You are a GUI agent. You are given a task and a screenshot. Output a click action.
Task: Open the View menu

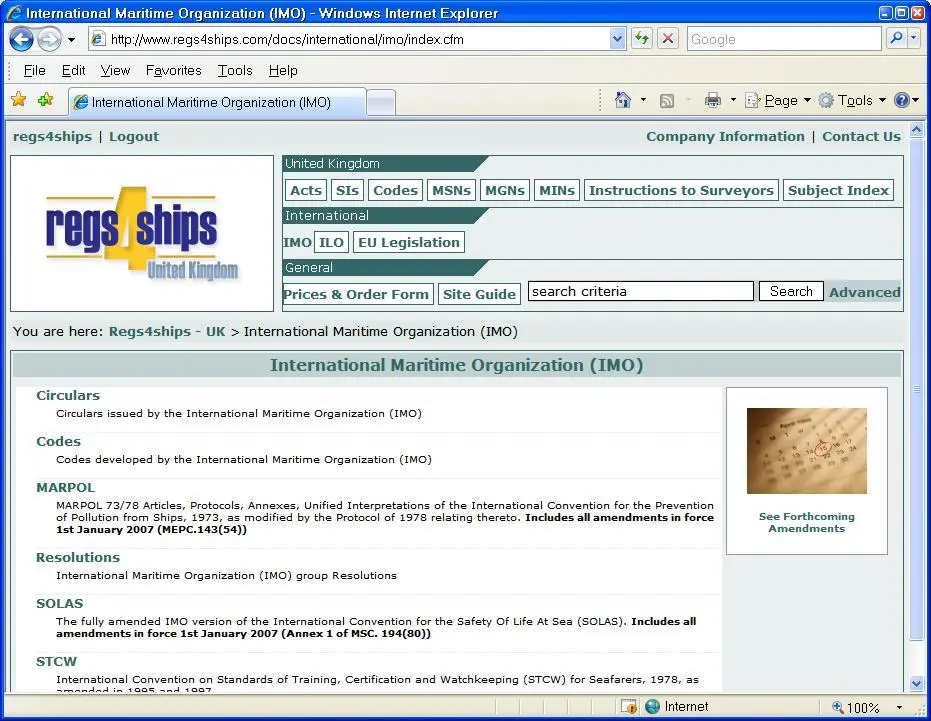(115, 70)
